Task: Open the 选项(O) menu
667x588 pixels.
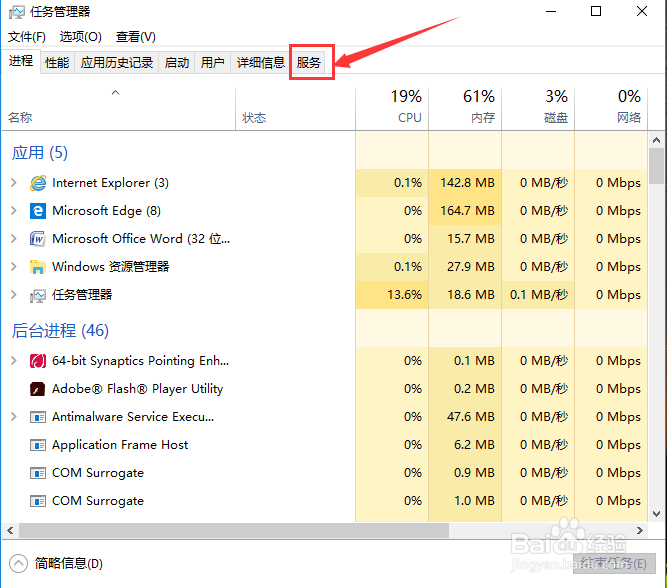Action: pyautogui.click(x=80, y=37)
